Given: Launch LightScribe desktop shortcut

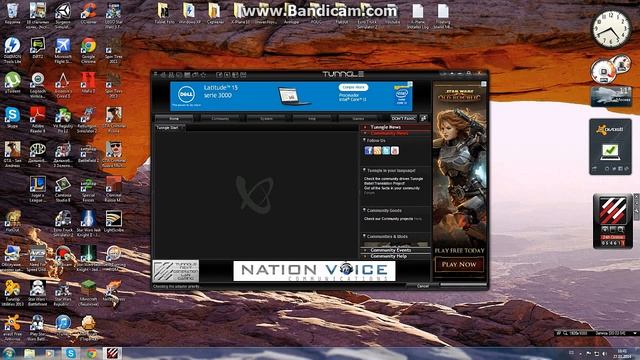Looking at the screenshot, I should (x=113, y=222).
